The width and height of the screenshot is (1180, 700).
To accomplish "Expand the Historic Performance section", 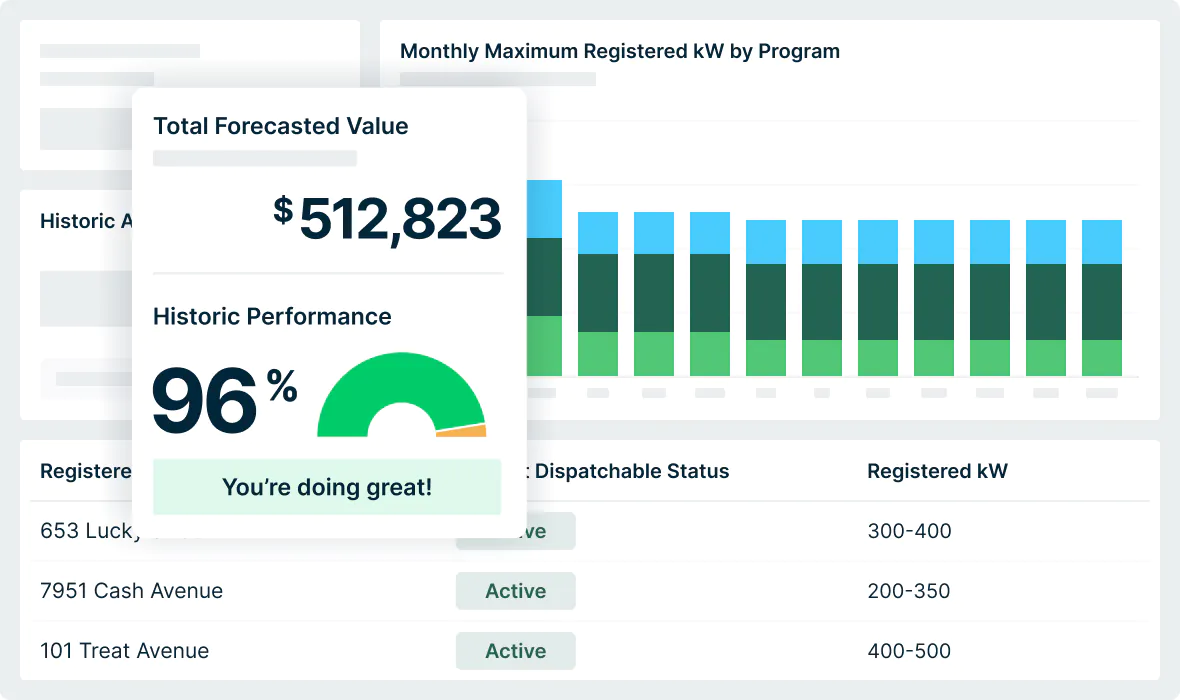I will point(271,316).
